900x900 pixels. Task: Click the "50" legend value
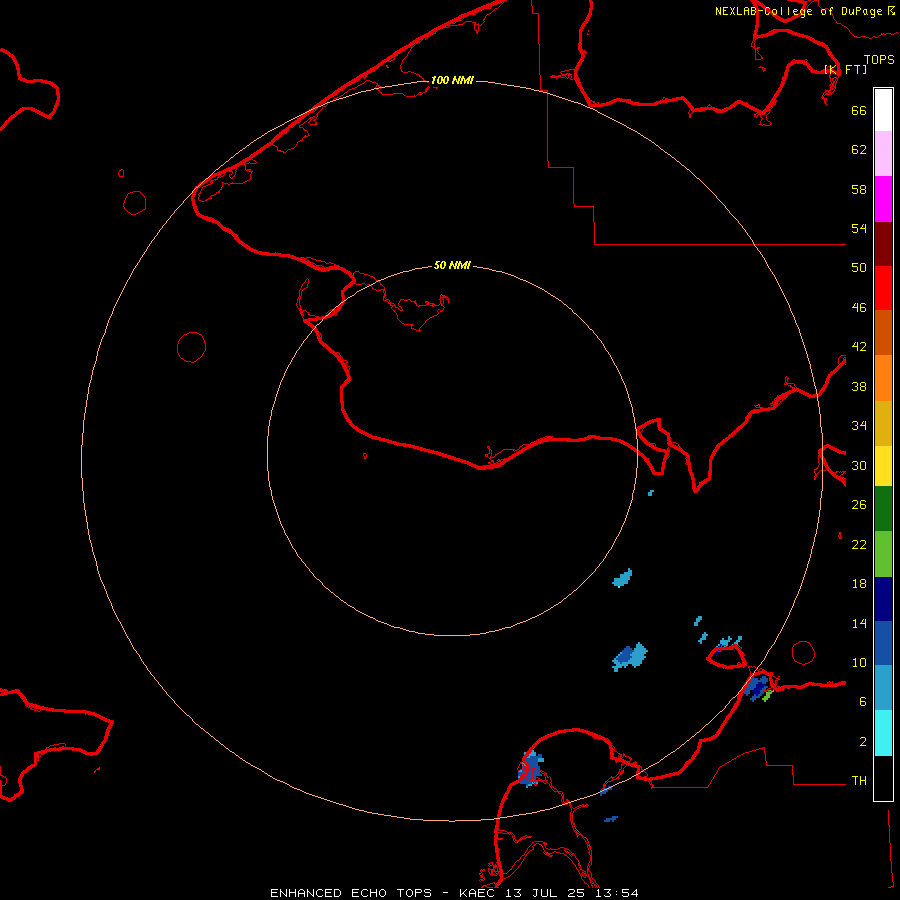tap(859, 268)
